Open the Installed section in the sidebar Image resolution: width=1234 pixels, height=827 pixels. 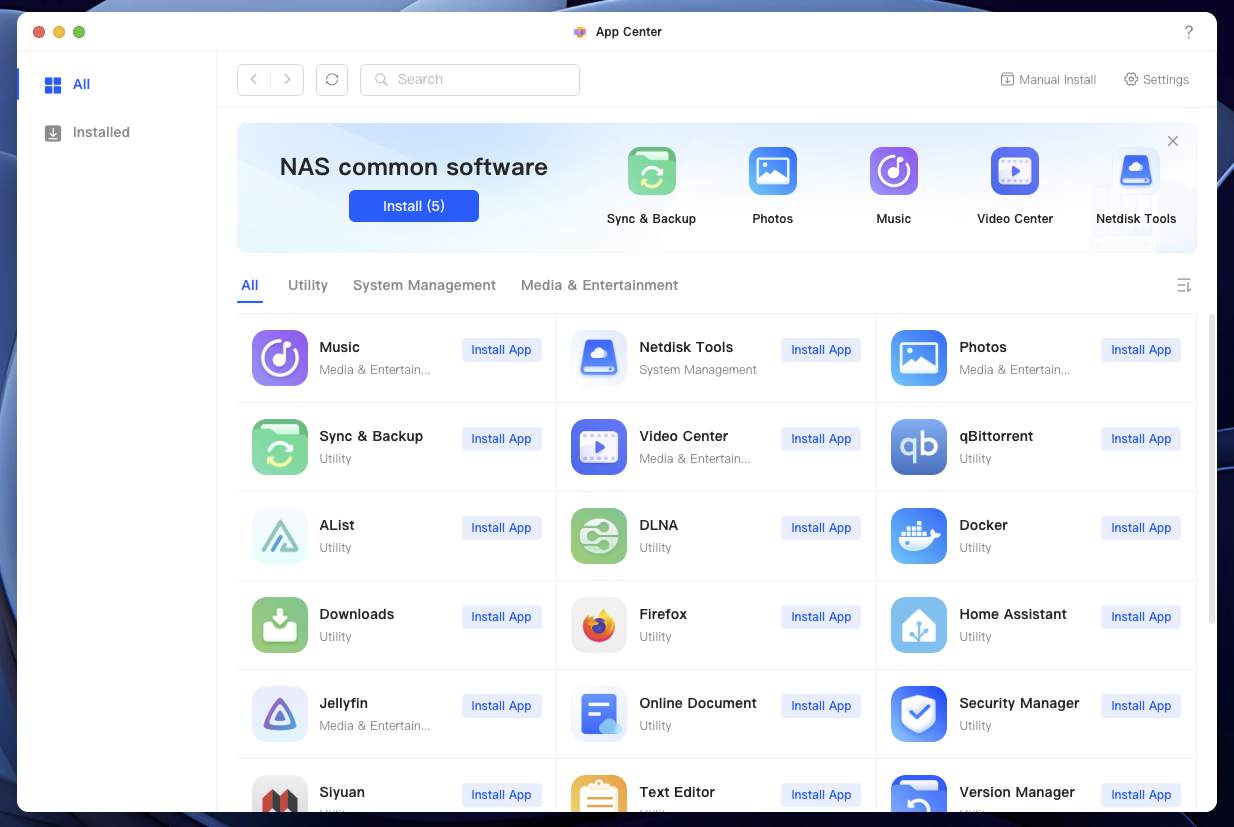click(x=117, y=132)
